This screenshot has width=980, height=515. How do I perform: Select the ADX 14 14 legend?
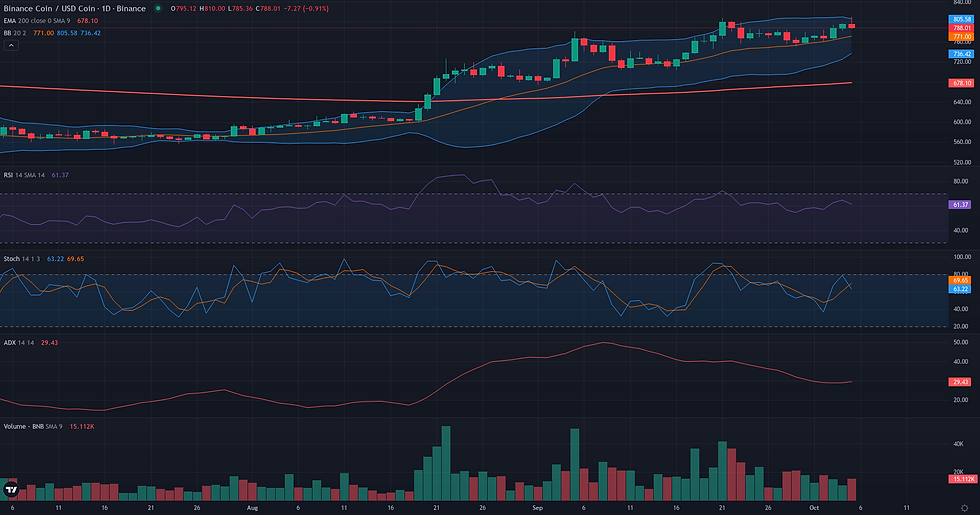(19, 342)
